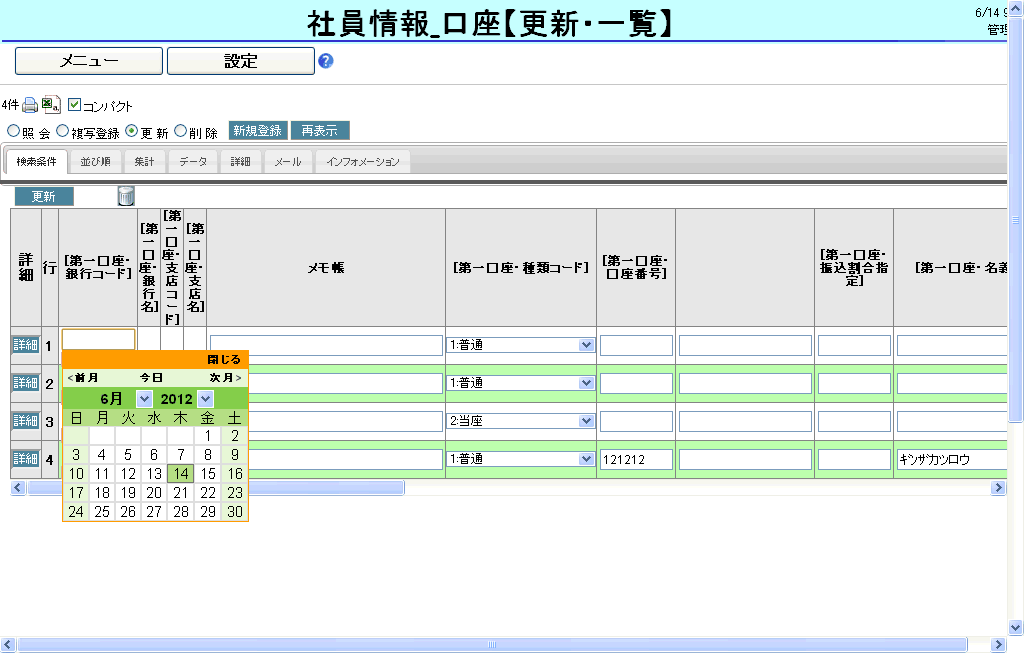Open the calendar month dropdown
Viewport: 1024px width, 653px height.
[x=144, y=398]
